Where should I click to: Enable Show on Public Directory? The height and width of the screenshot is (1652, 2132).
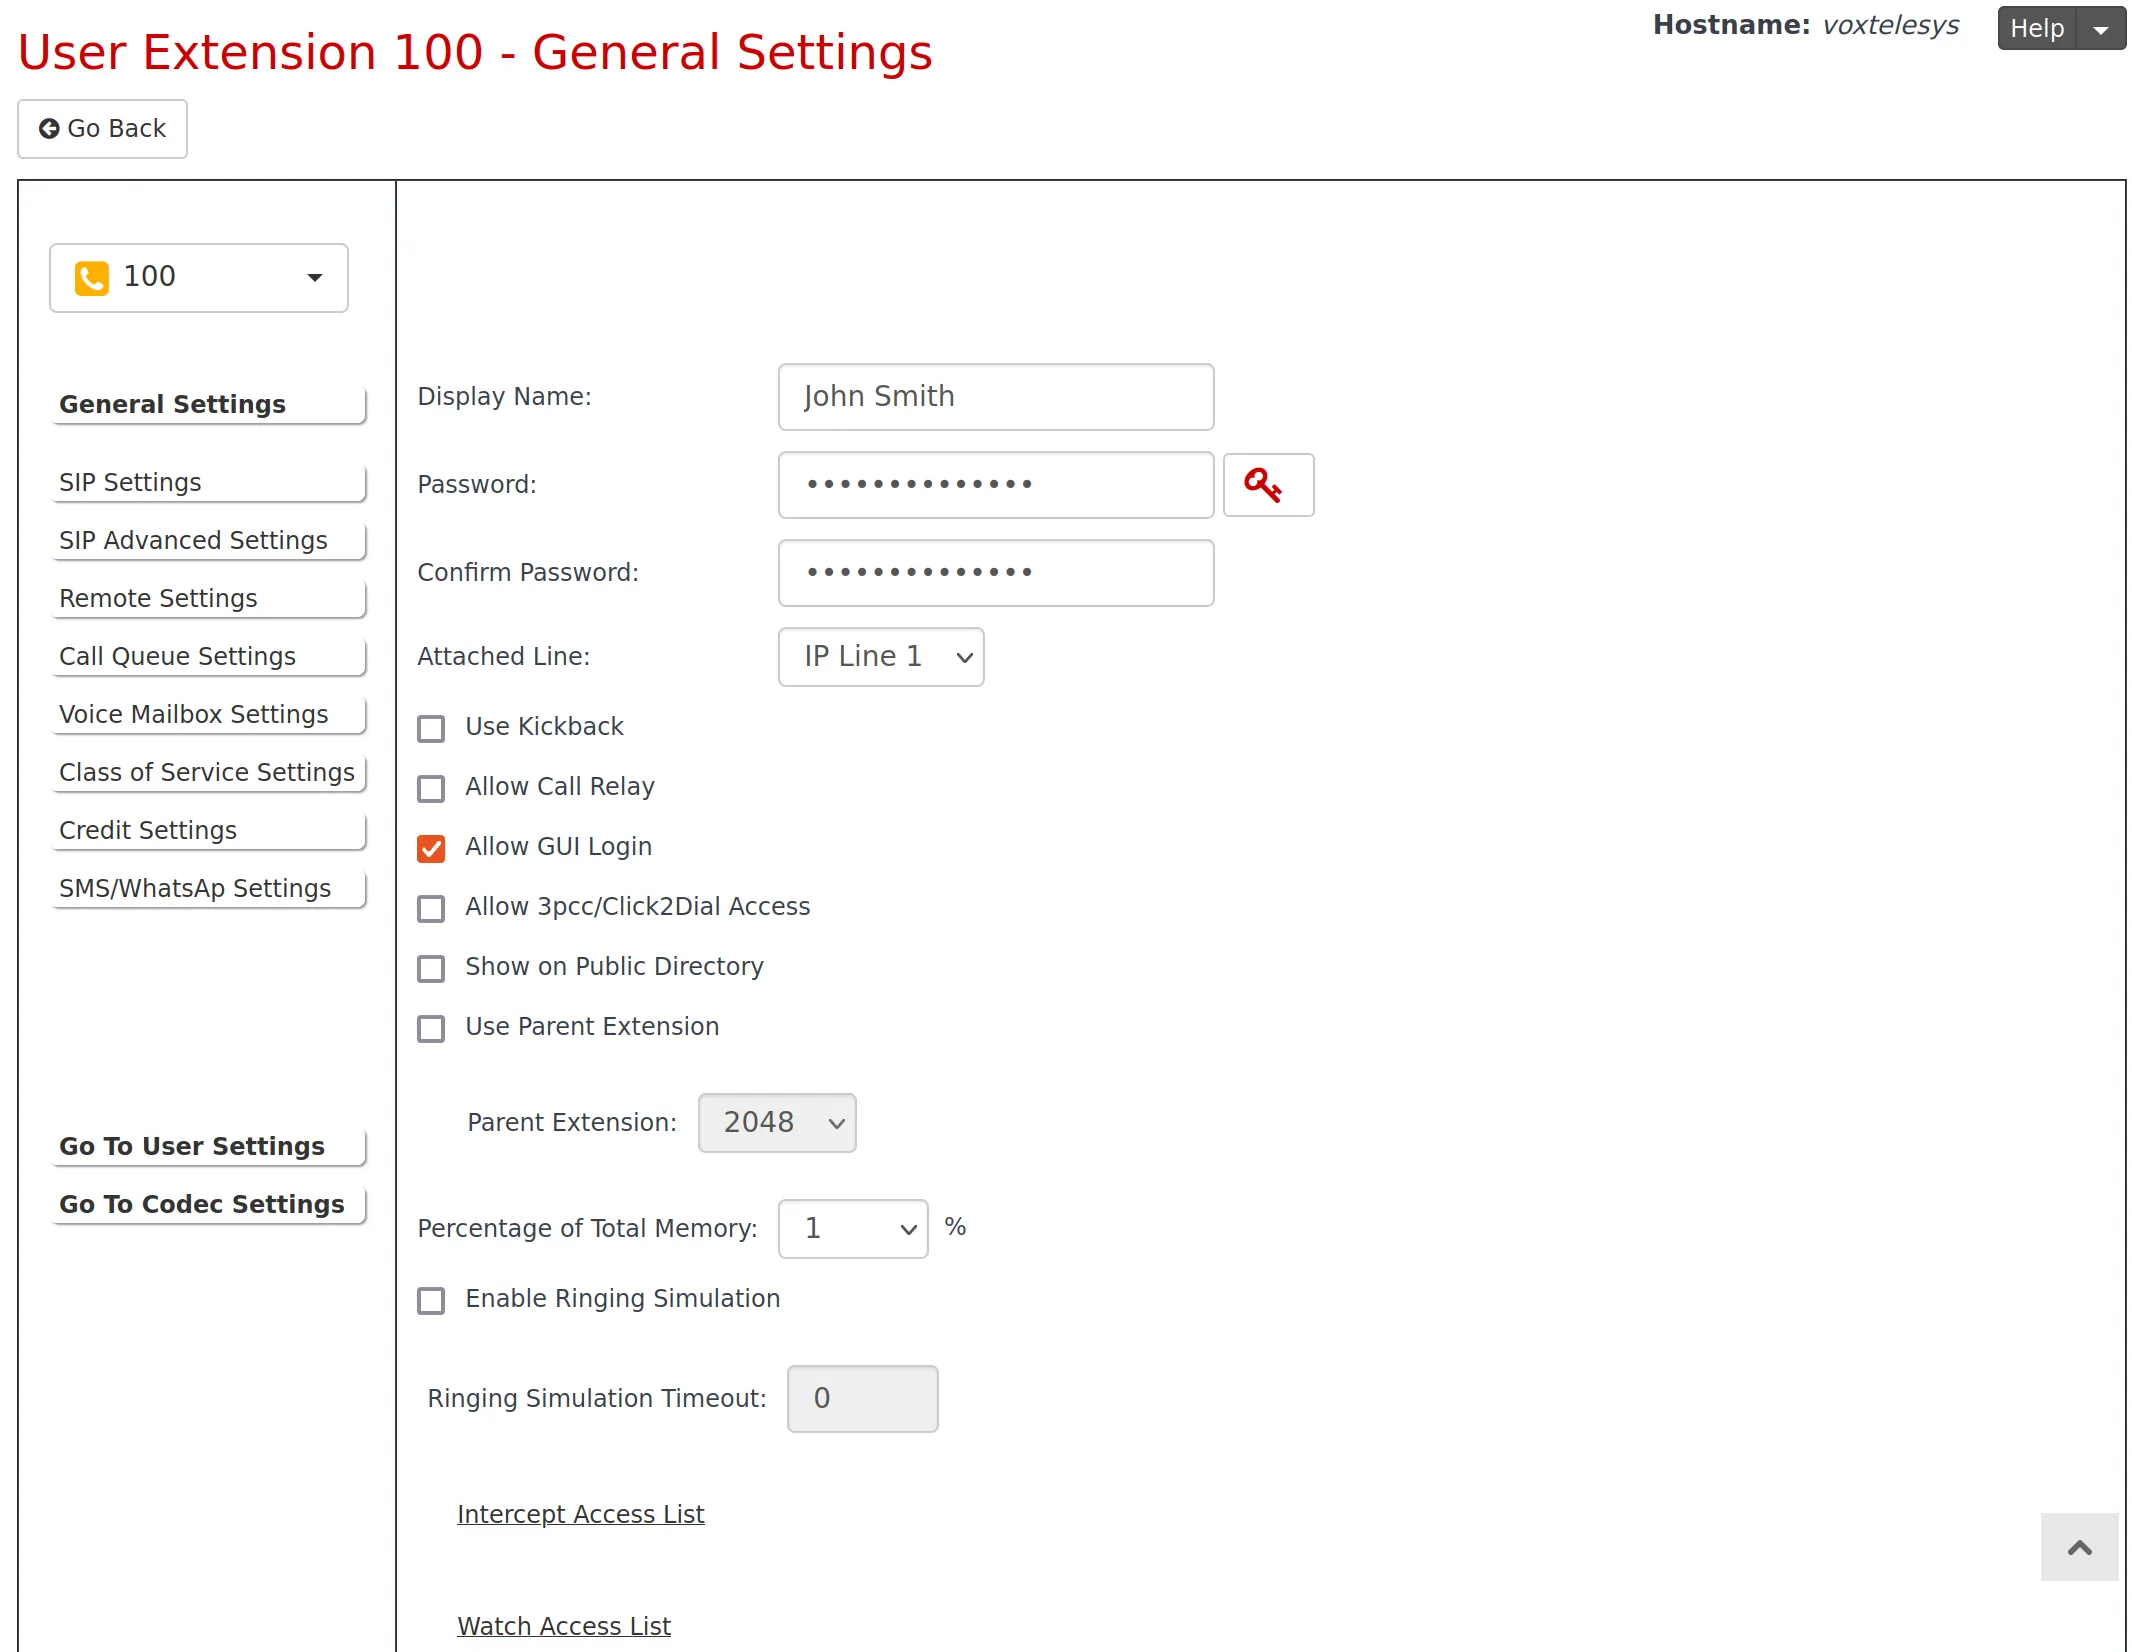point(431,968)
